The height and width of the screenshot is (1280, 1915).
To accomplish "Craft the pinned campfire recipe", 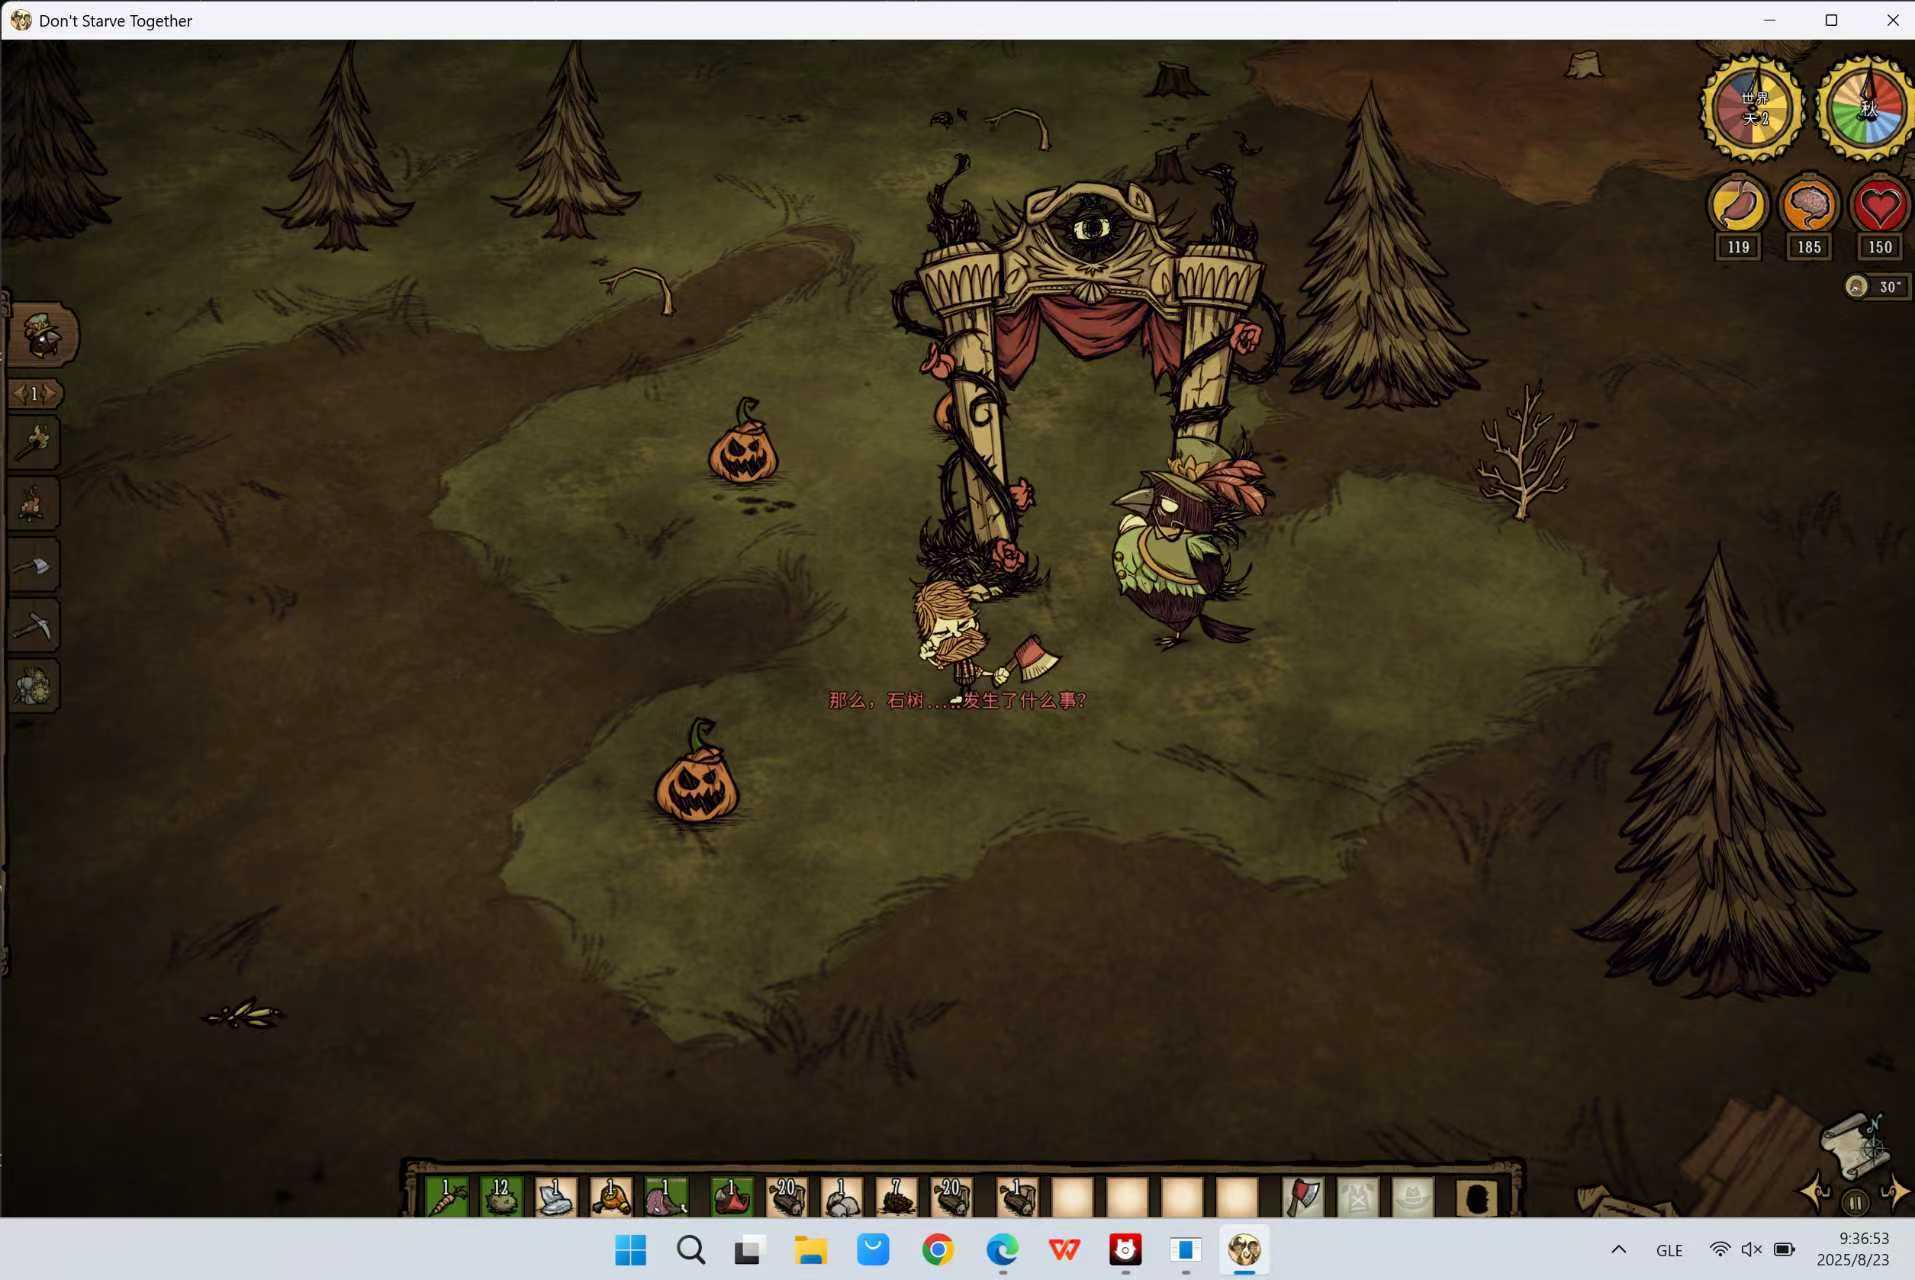I will [x=34, y=504].
